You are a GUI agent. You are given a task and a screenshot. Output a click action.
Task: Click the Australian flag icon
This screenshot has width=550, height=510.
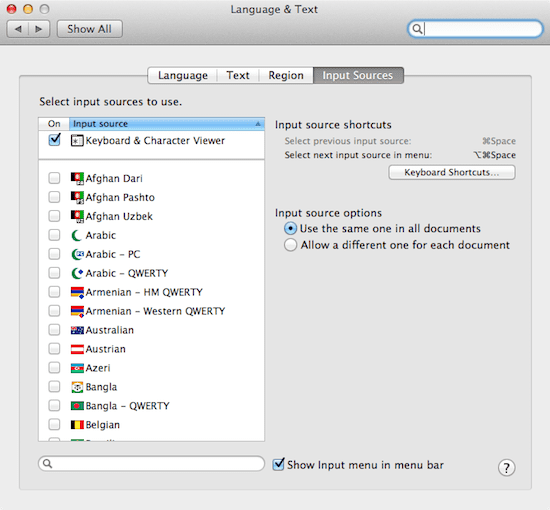(x=77, y=330)
